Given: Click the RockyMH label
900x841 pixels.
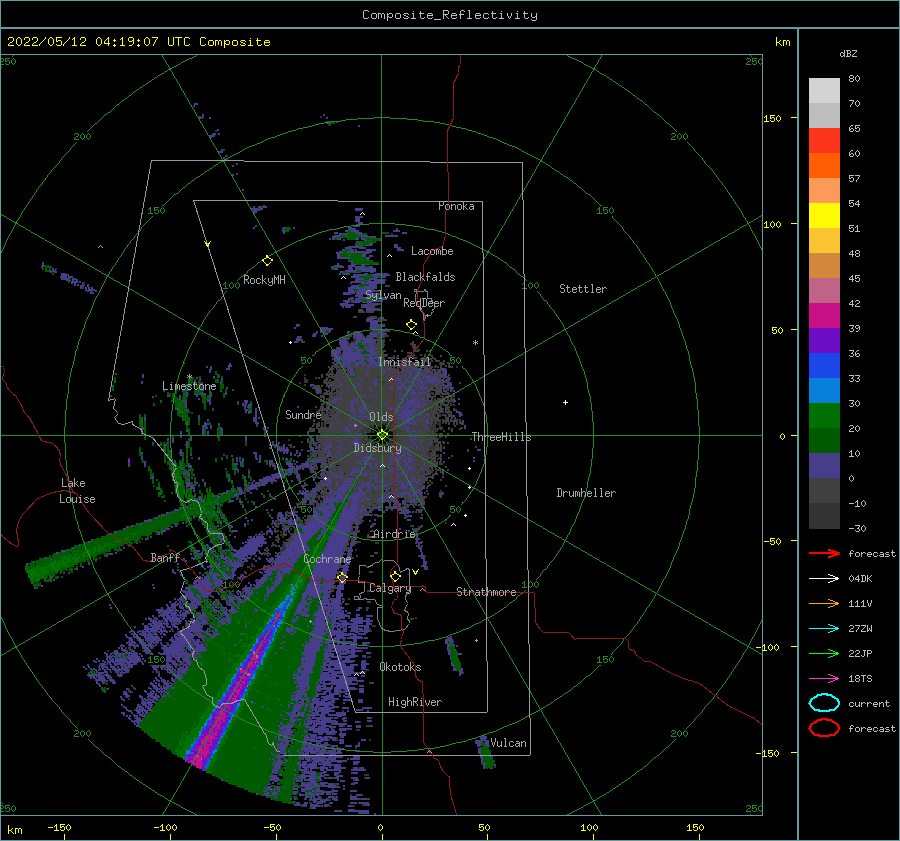Looking at the screenshot, I should [264, 280].
